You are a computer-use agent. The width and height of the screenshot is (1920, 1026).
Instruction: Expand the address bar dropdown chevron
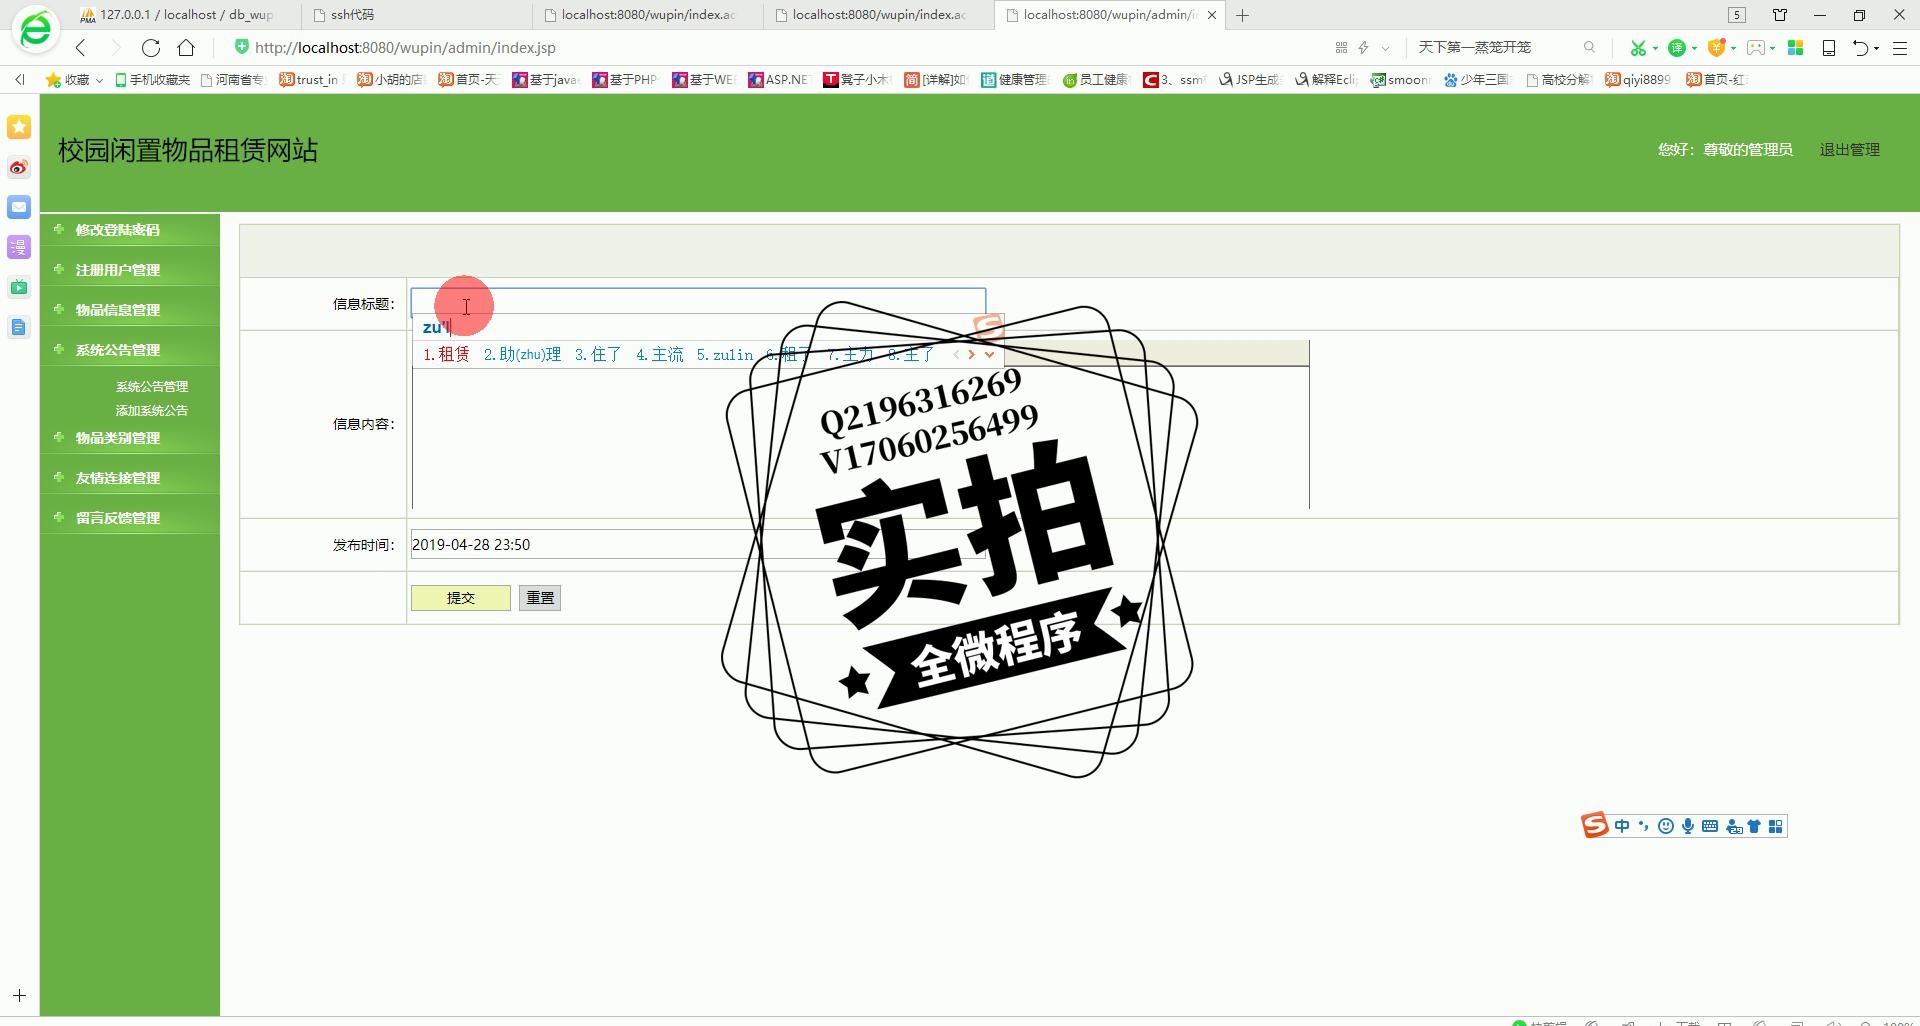[1385, 48]
